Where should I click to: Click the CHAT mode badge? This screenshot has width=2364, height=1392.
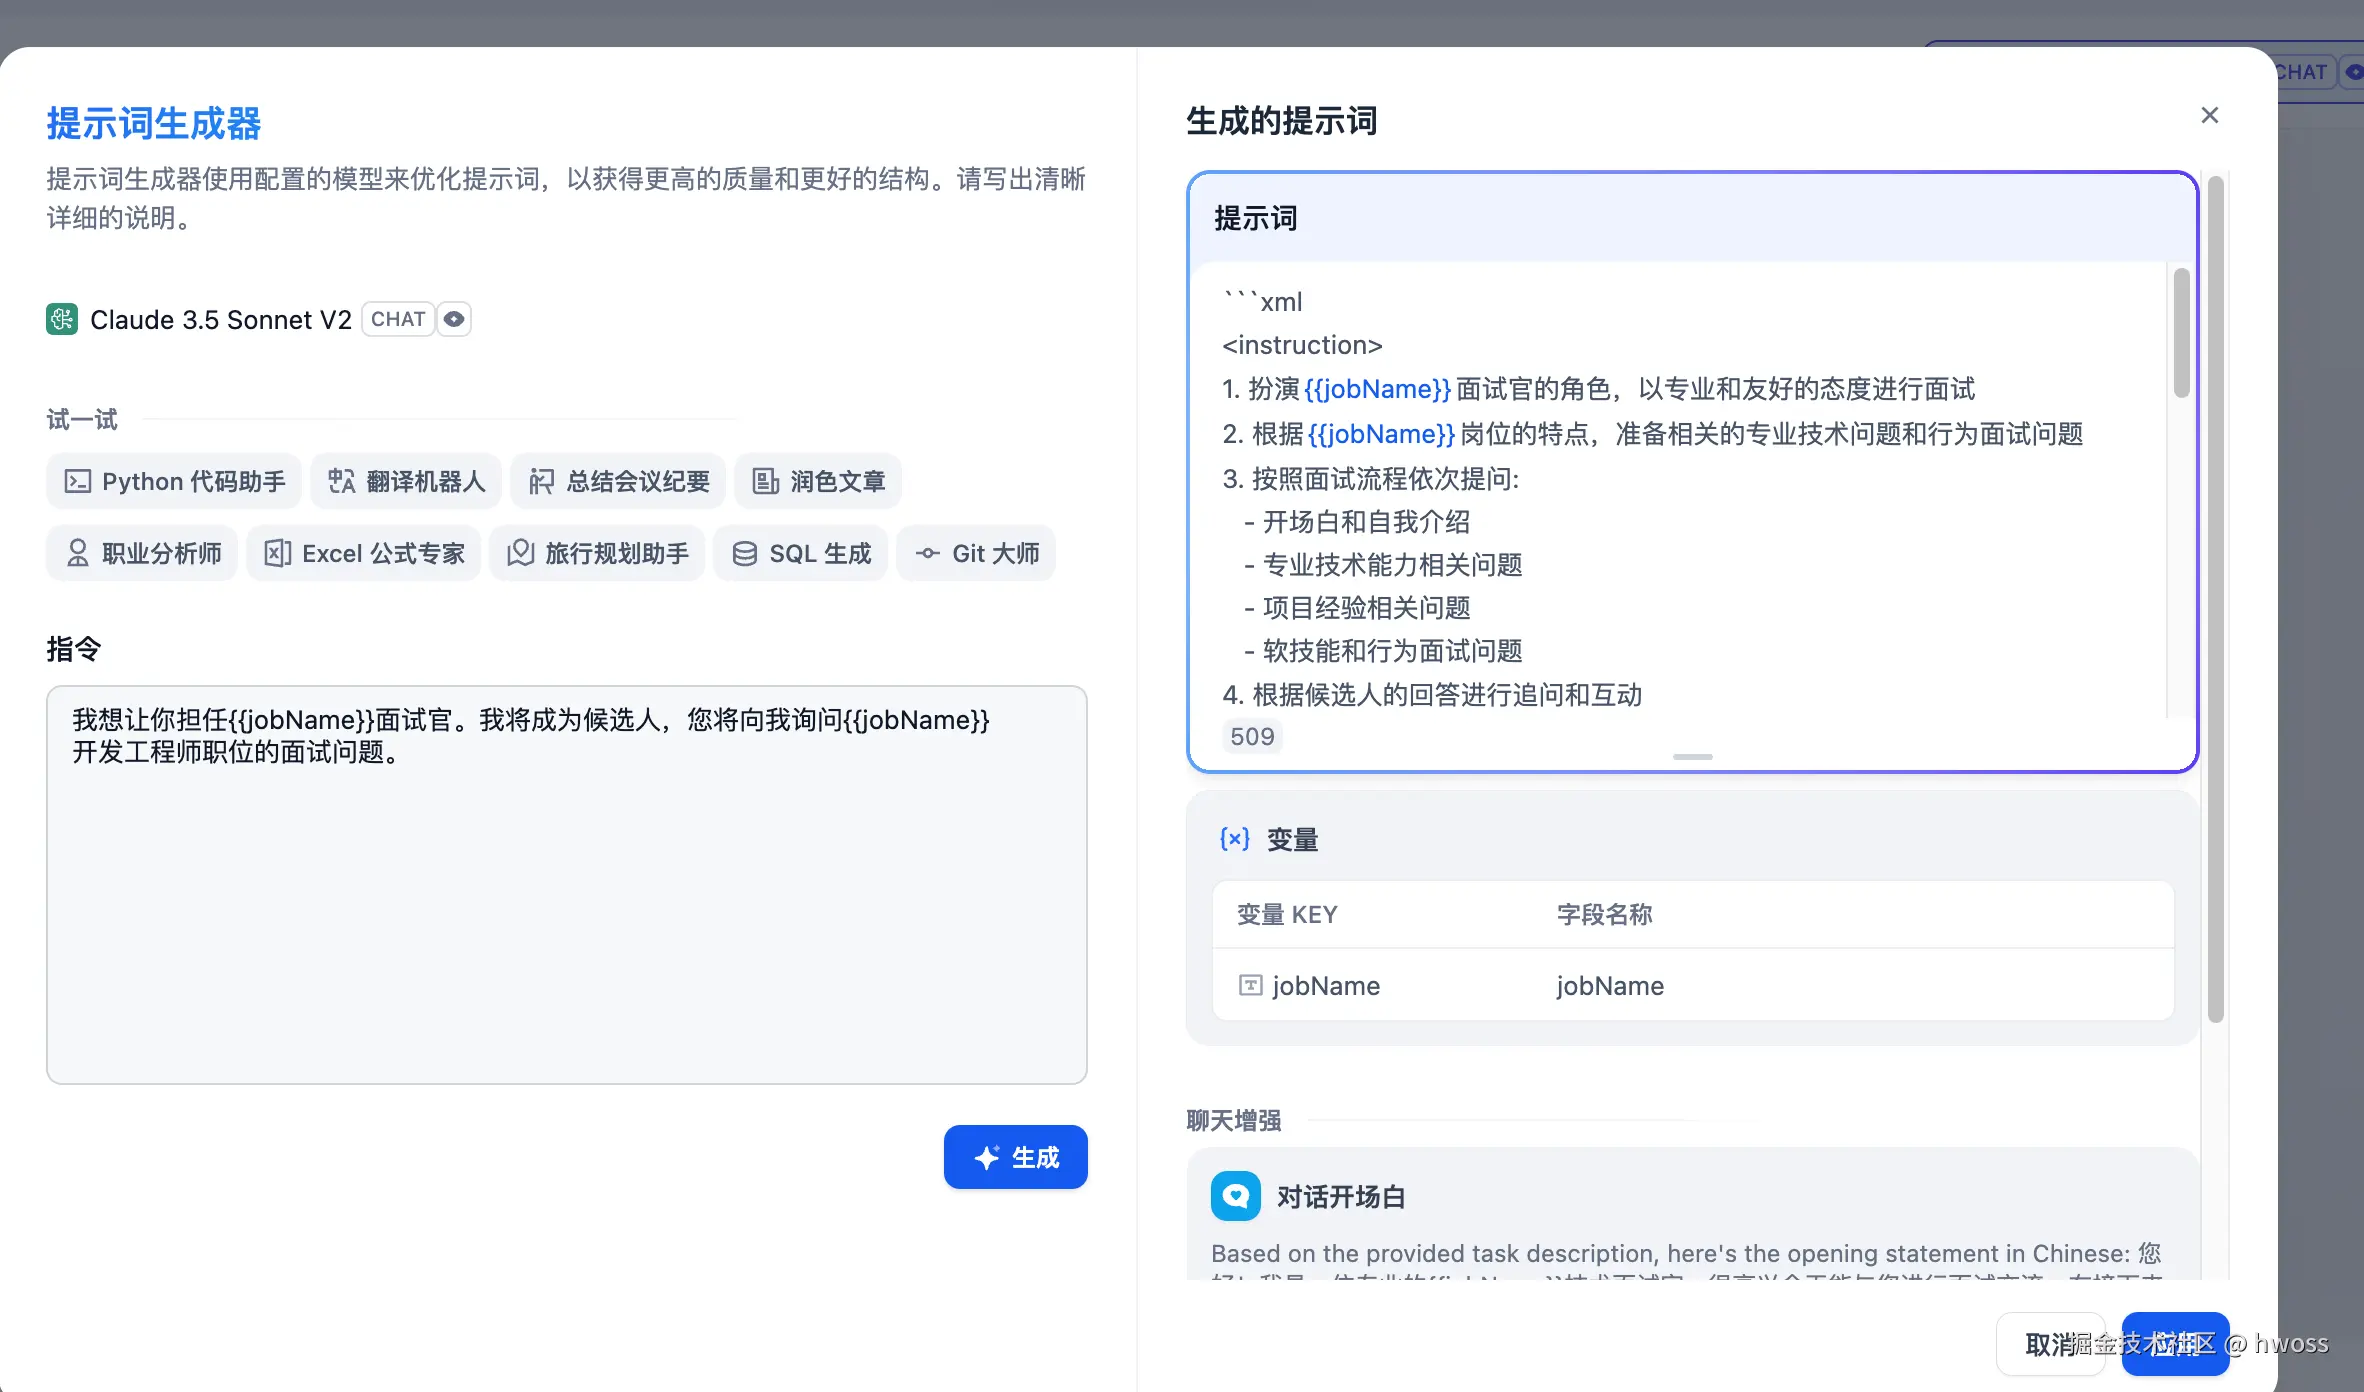coord(398,319)
